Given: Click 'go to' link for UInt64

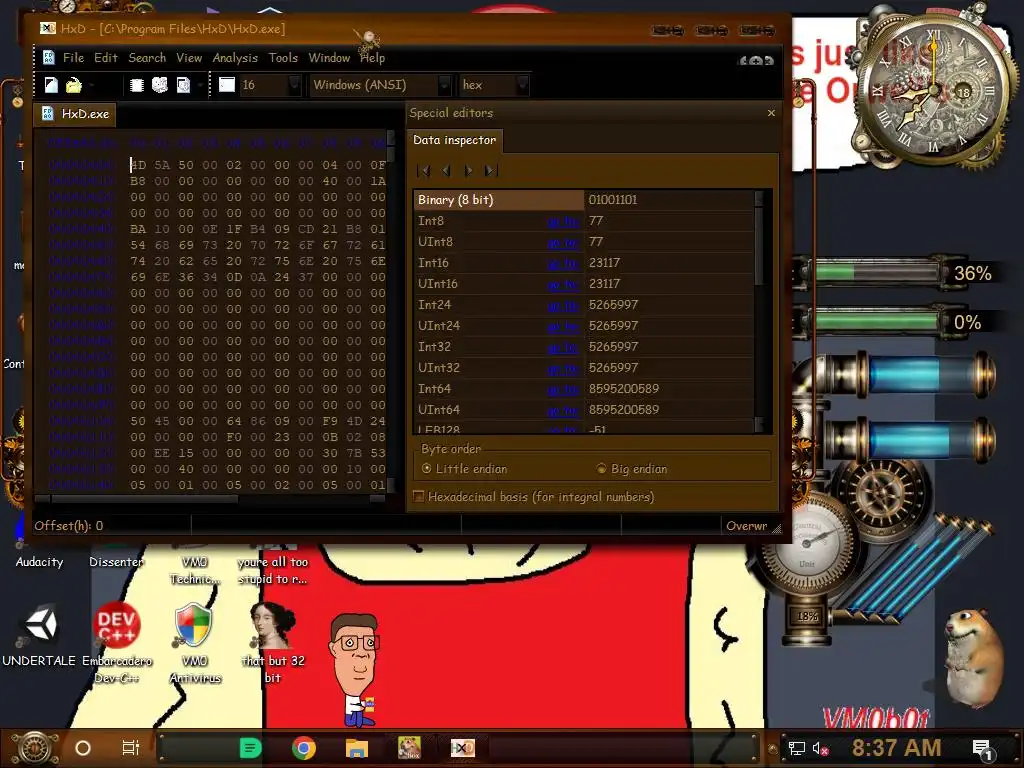Looking at the screenshot, I should (563, 410).
